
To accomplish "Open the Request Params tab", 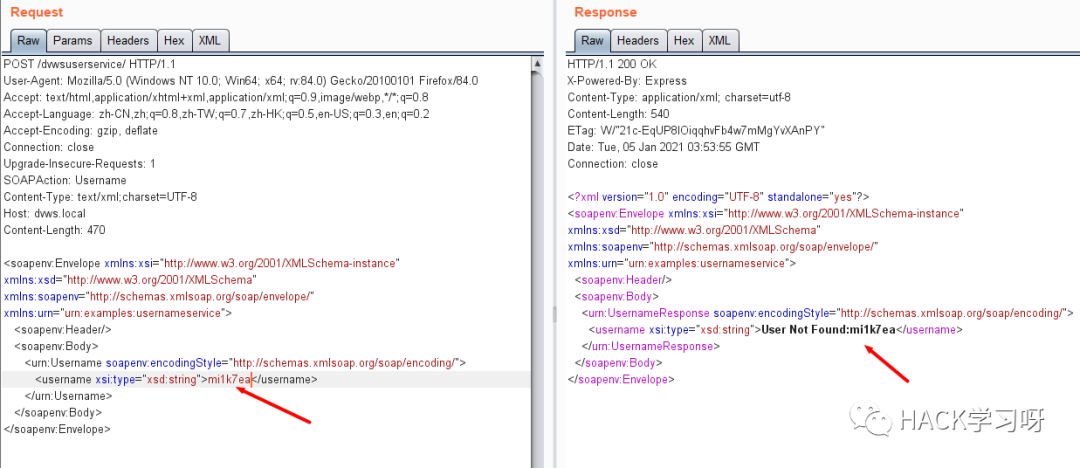I will (x=73, y=41).
